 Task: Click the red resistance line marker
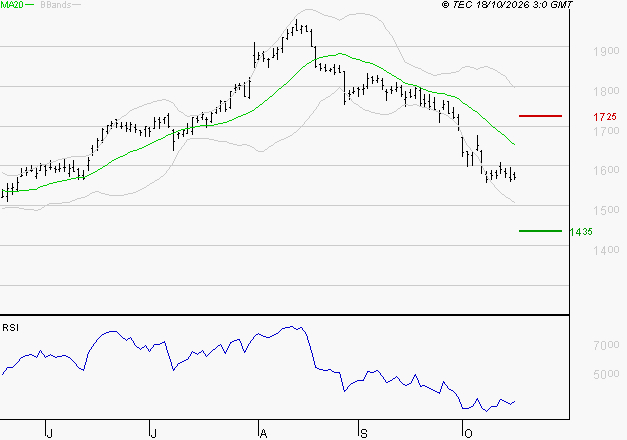tap(540, 116)
